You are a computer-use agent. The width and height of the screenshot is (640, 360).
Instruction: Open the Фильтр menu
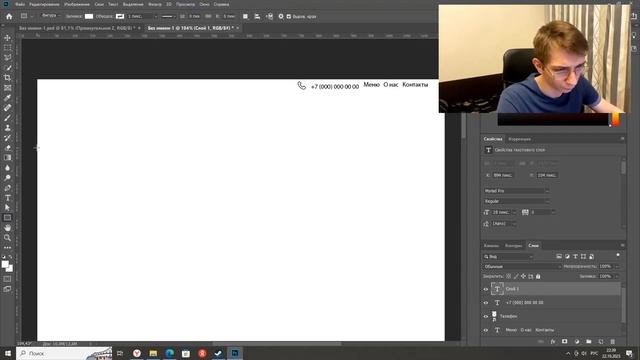tap(155, 4)
